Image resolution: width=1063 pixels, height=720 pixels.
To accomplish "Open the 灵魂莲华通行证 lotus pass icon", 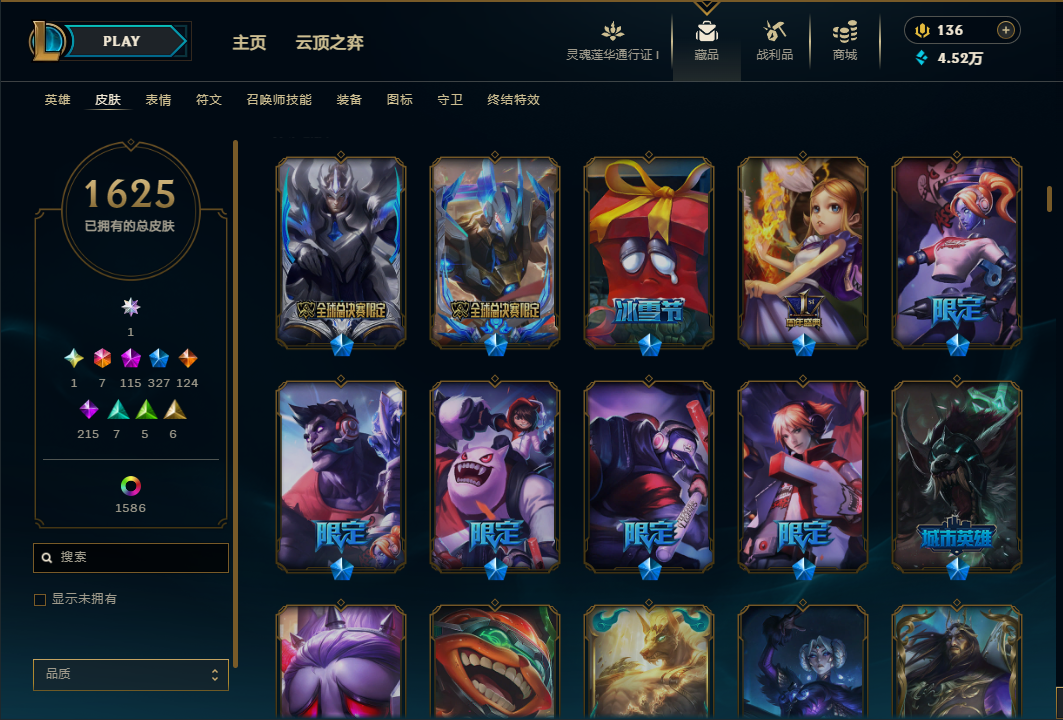I will (x=613, y=31).
